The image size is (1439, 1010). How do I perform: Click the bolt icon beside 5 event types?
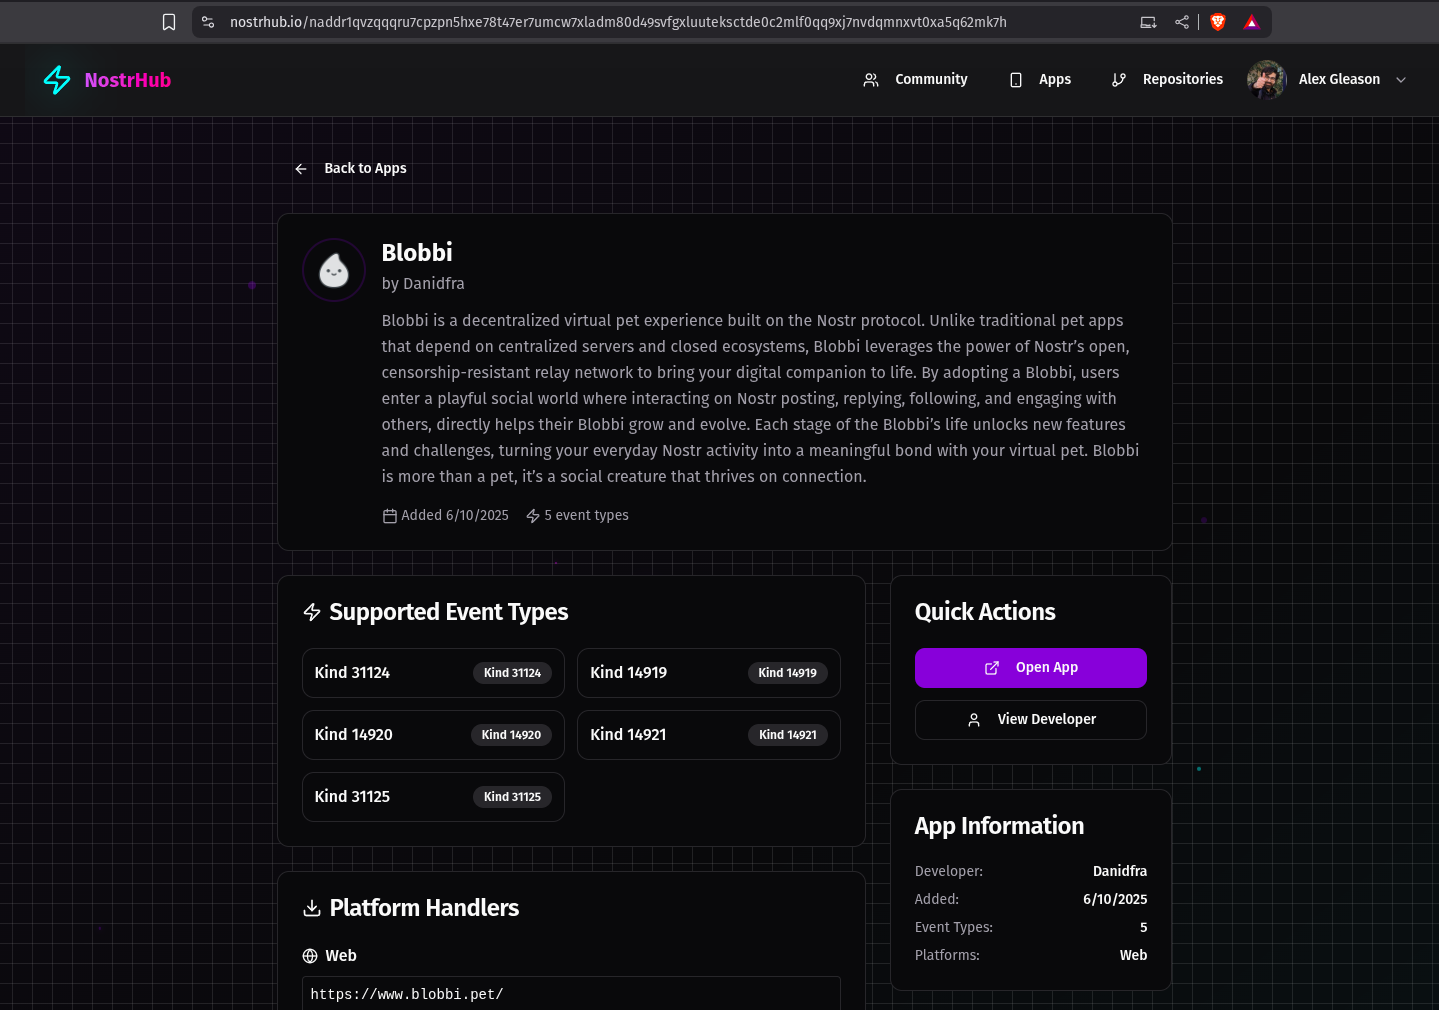533,516
